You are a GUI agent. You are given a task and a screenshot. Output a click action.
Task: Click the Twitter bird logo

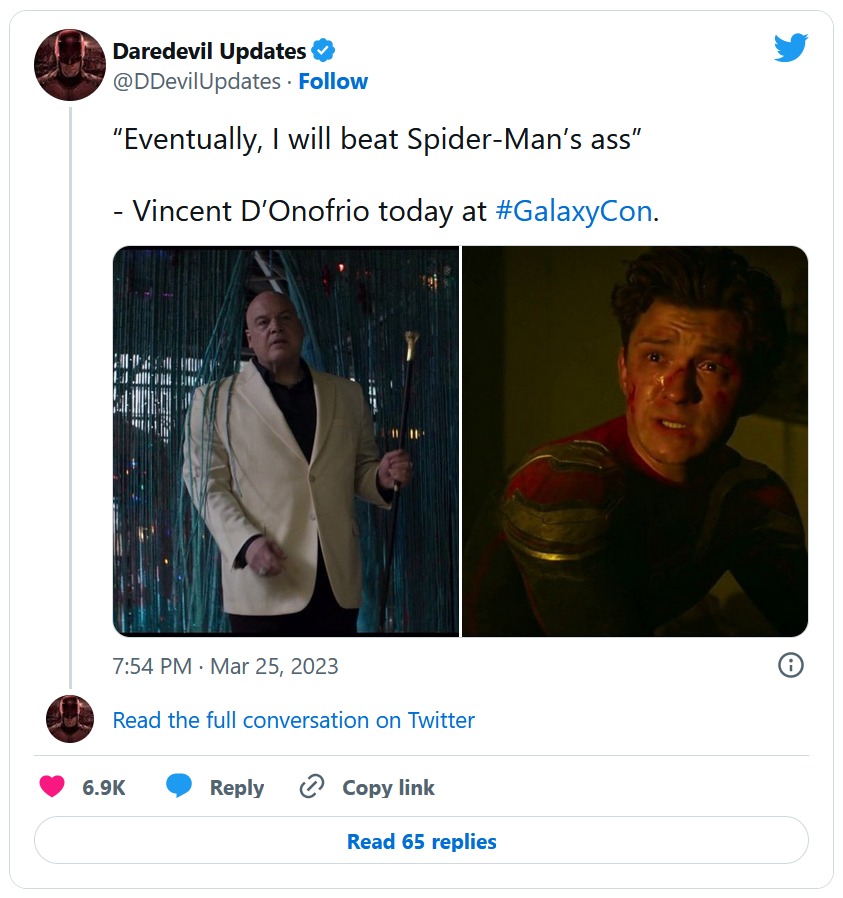[x=790, y=48]
